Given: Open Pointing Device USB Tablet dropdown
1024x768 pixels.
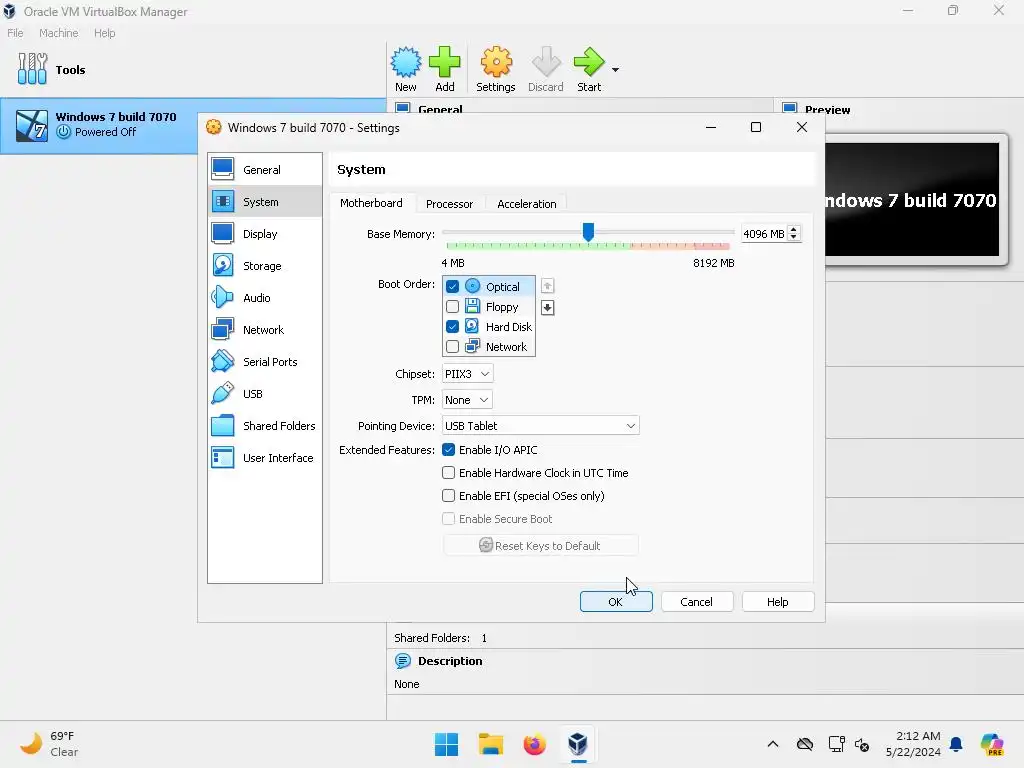Looking at the screenshot, I should click(x=541, y=426).
